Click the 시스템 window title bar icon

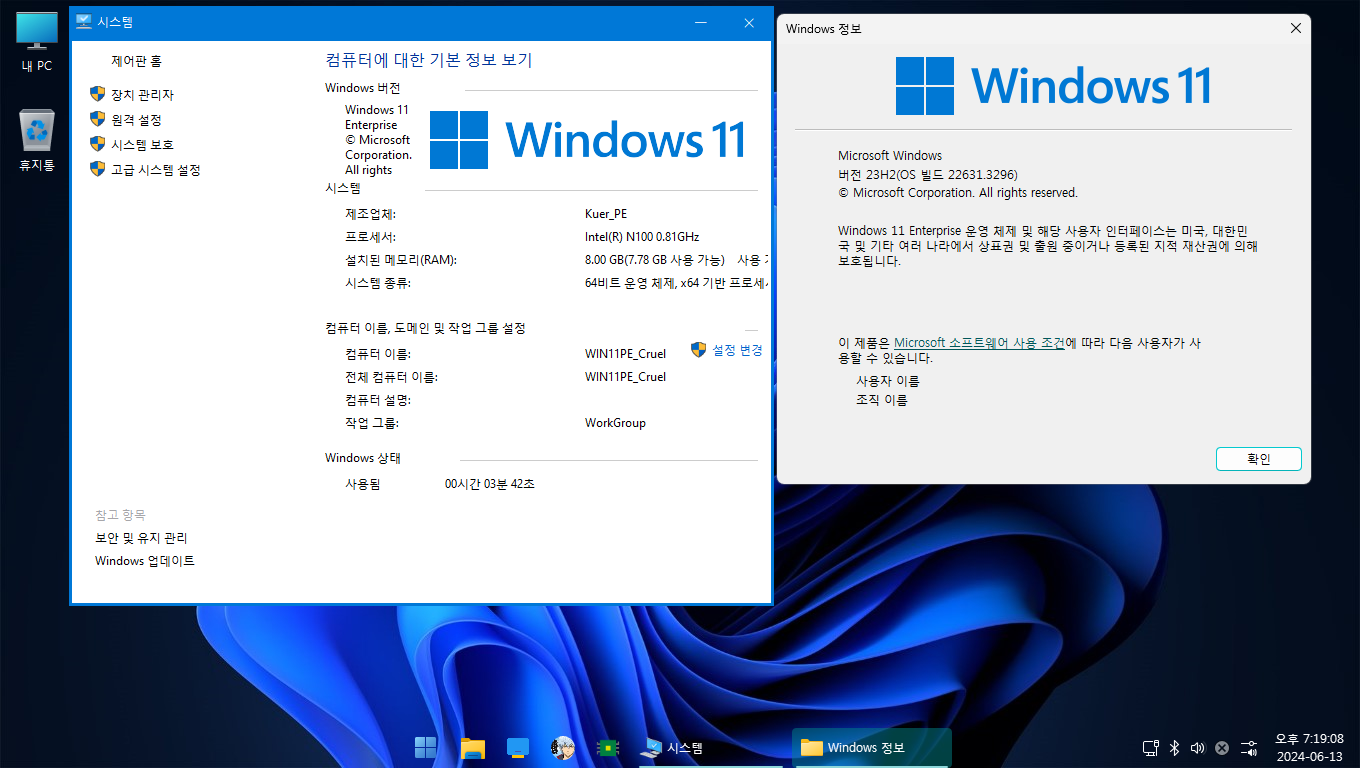click(x=84, y=22)
